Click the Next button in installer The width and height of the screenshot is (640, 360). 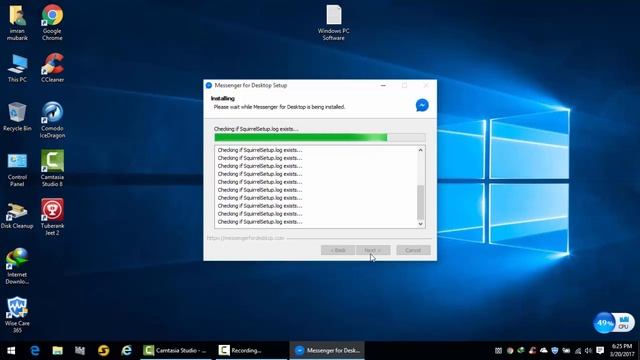point(373,250)
